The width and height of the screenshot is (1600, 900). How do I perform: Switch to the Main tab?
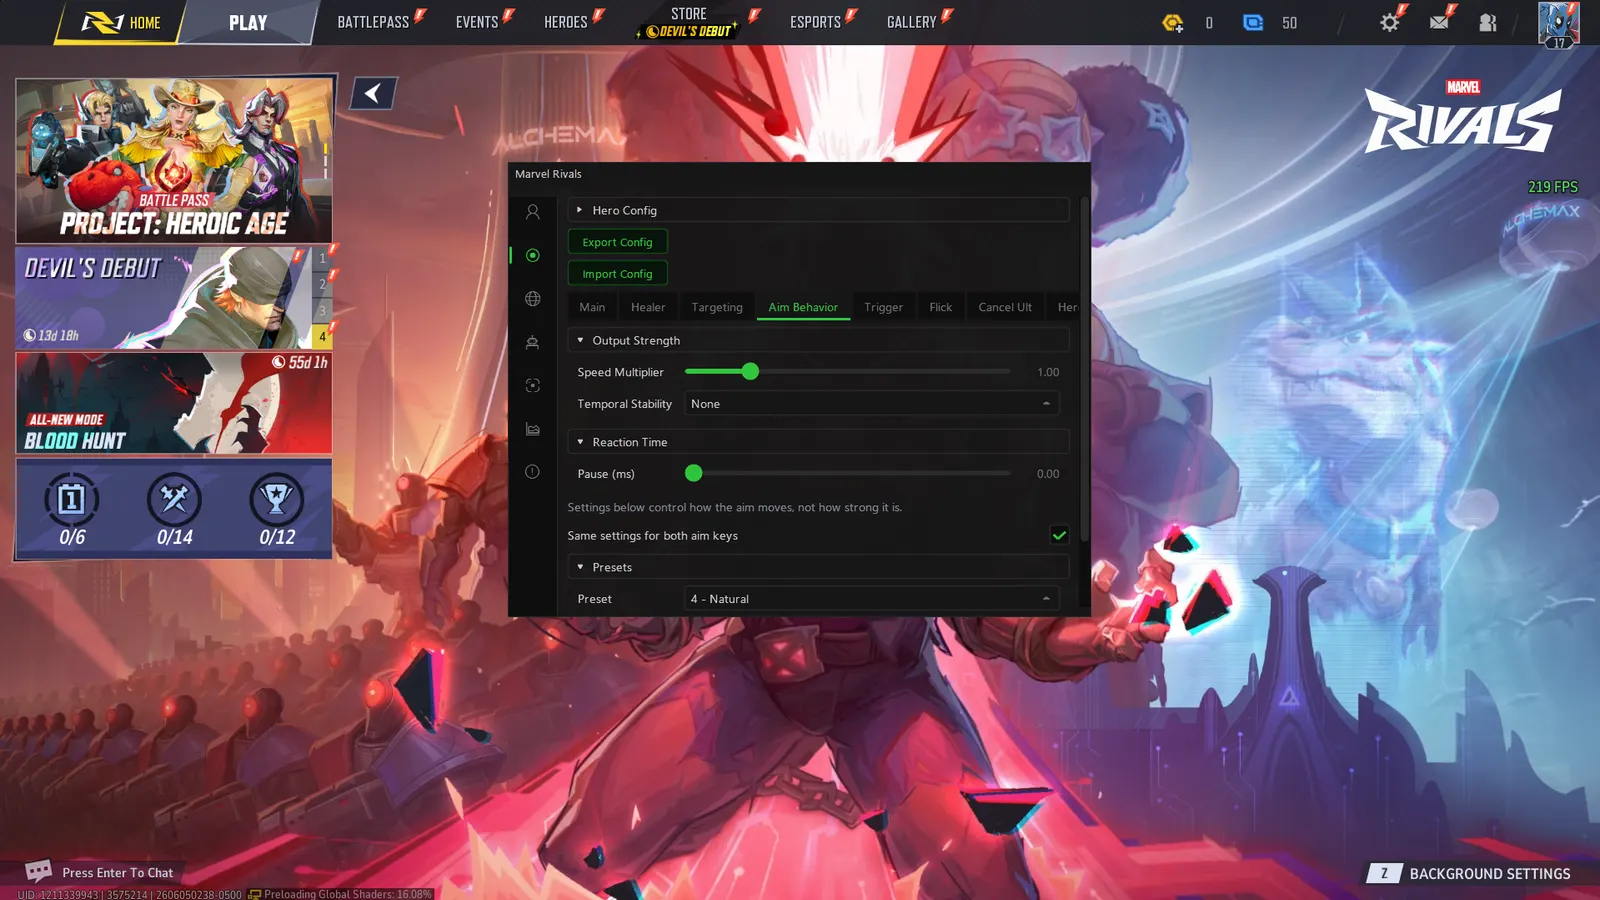[x=592, y=307]
